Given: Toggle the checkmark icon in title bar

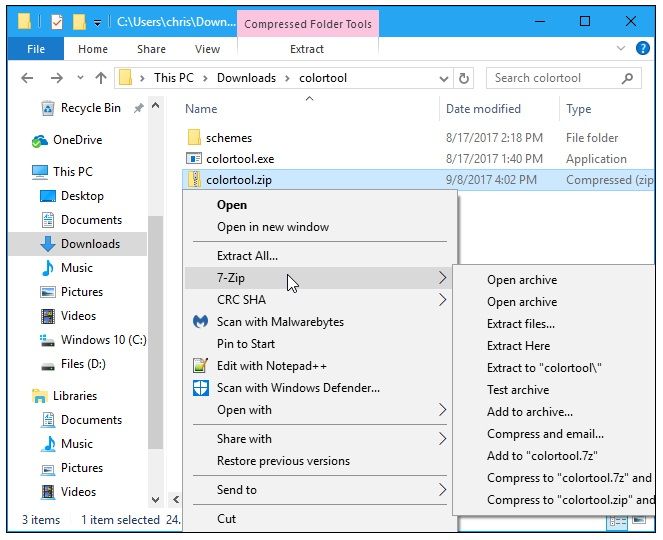Looking at the screenshot, I should click(x=57, y=21).
